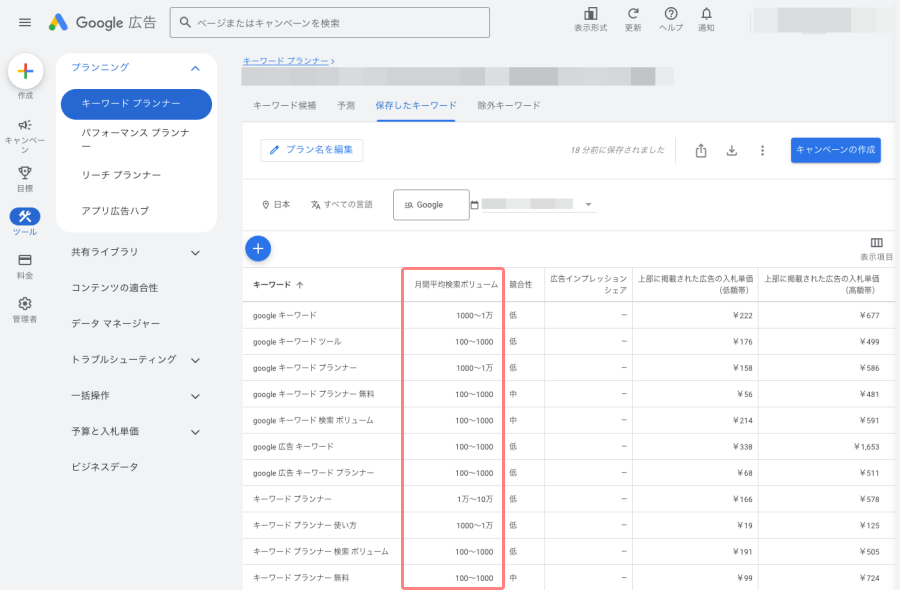Image resolution: width=900 pixels, height=590 pixels.
Task: Click the キャンペーンの作成 button
Action: 836,150
